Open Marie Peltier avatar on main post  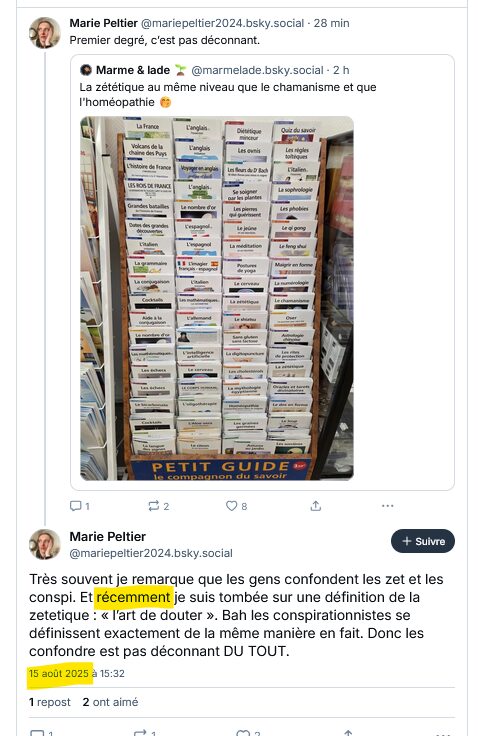(x=45, y=544)
